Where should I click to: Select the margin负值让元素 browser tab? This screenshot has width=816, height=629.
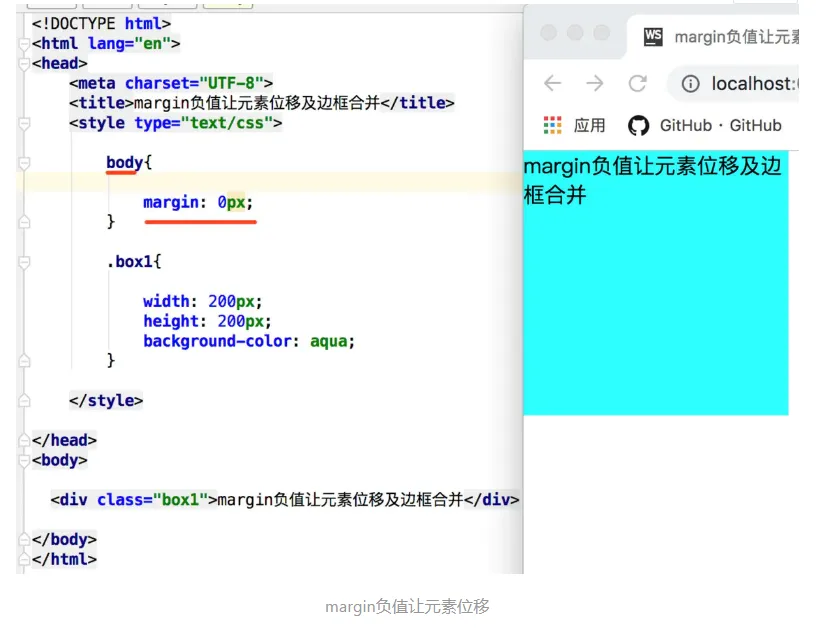click(721, 37)
